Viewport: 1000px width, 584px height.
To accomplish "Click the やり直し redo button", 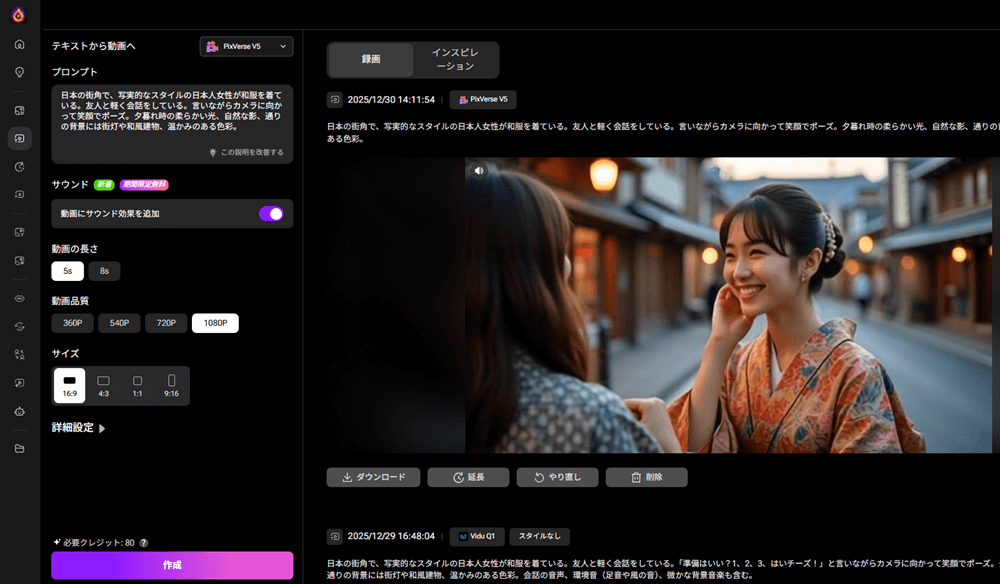I will click(x=556, y=477).
